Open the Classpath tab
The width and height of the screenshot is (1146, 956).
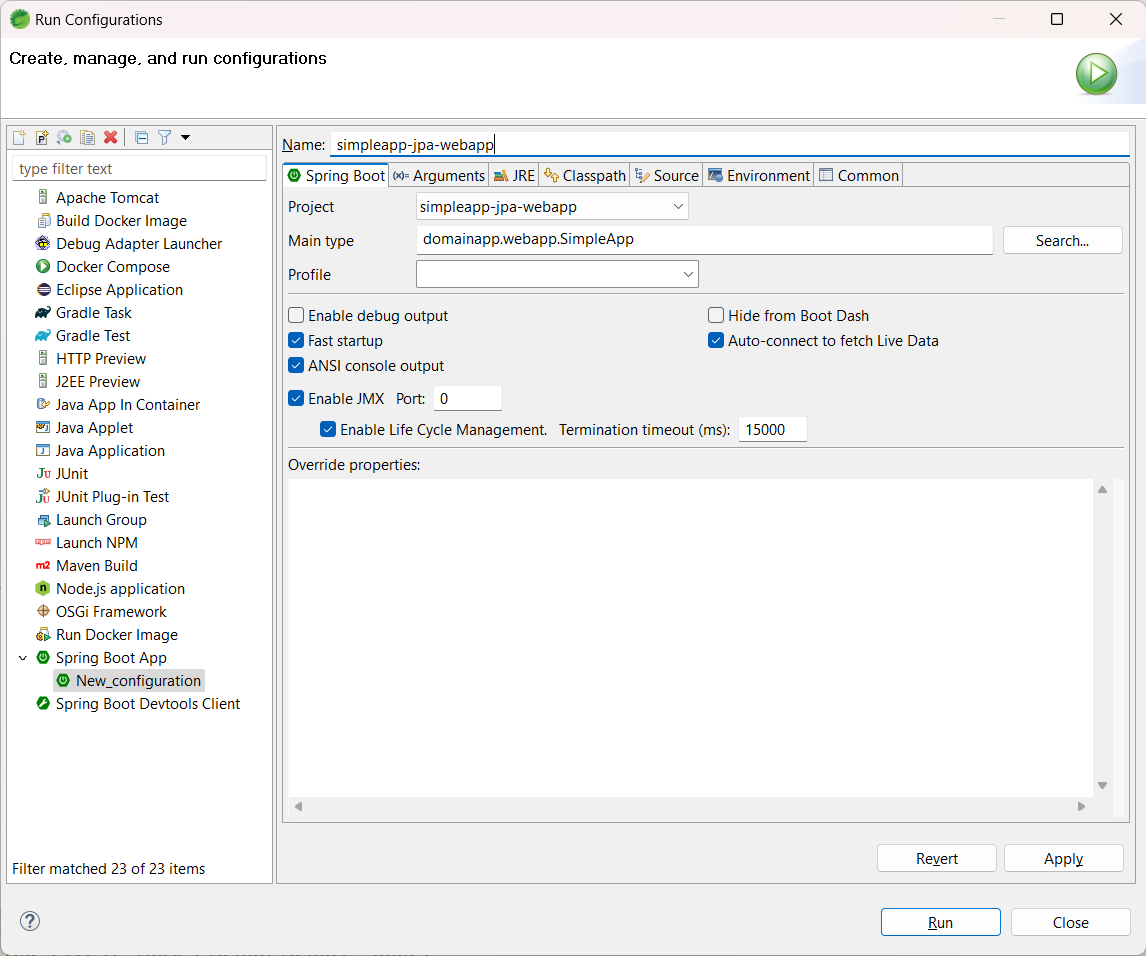pos(585,176)
